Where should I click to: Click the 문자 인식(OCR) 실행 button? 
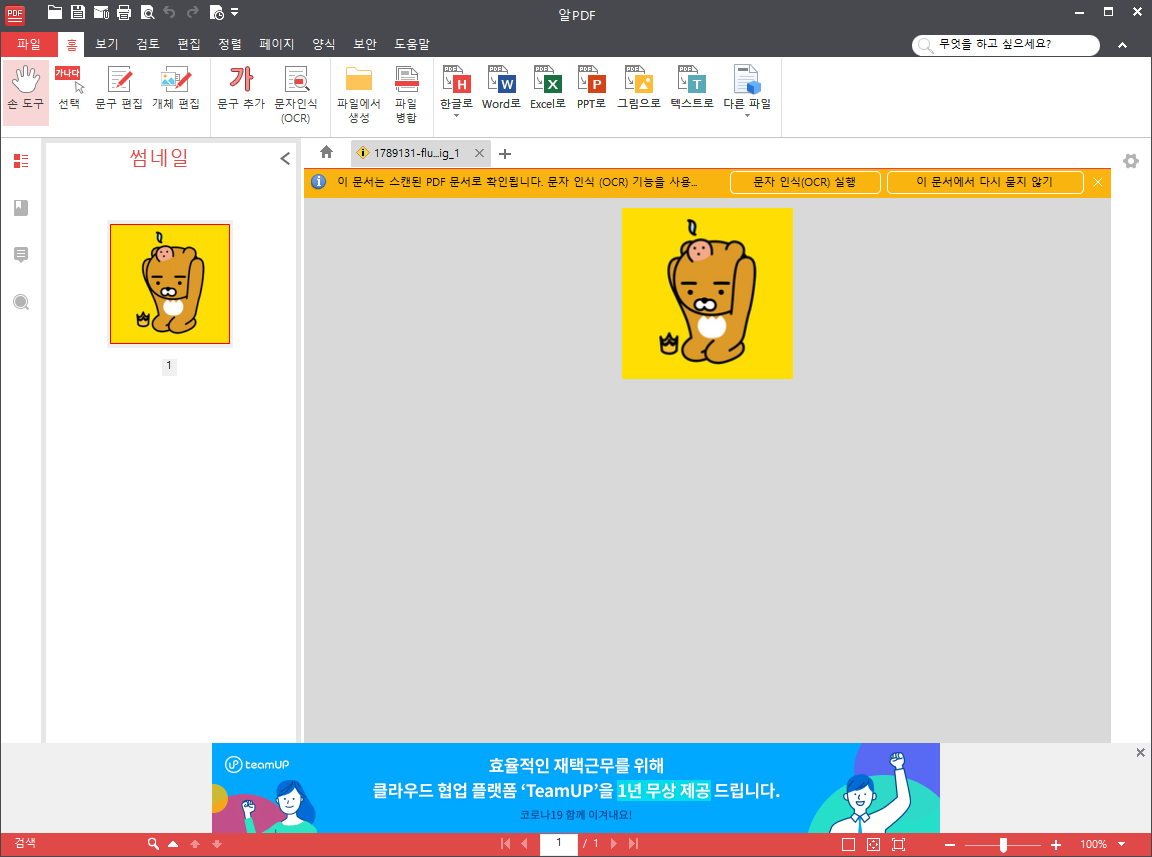click(x=805, y=182)
